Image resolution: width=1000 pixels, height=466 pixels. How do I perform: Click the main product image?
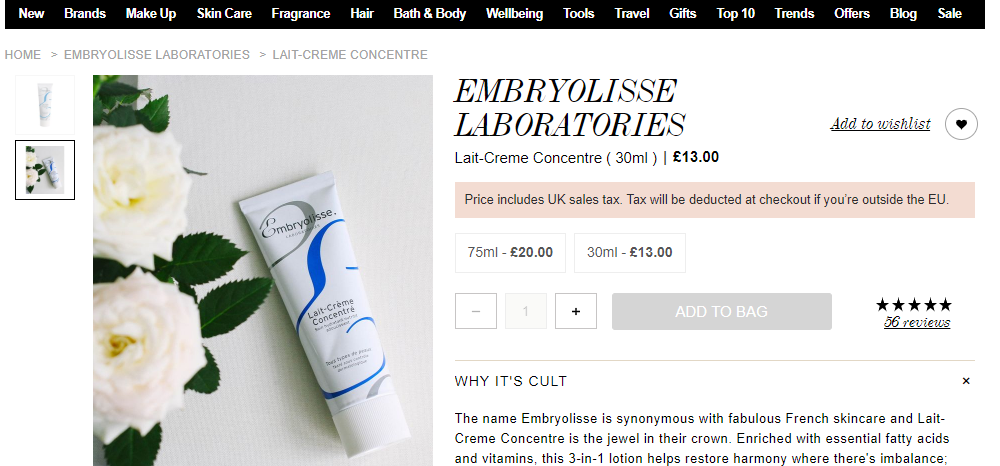263,270
